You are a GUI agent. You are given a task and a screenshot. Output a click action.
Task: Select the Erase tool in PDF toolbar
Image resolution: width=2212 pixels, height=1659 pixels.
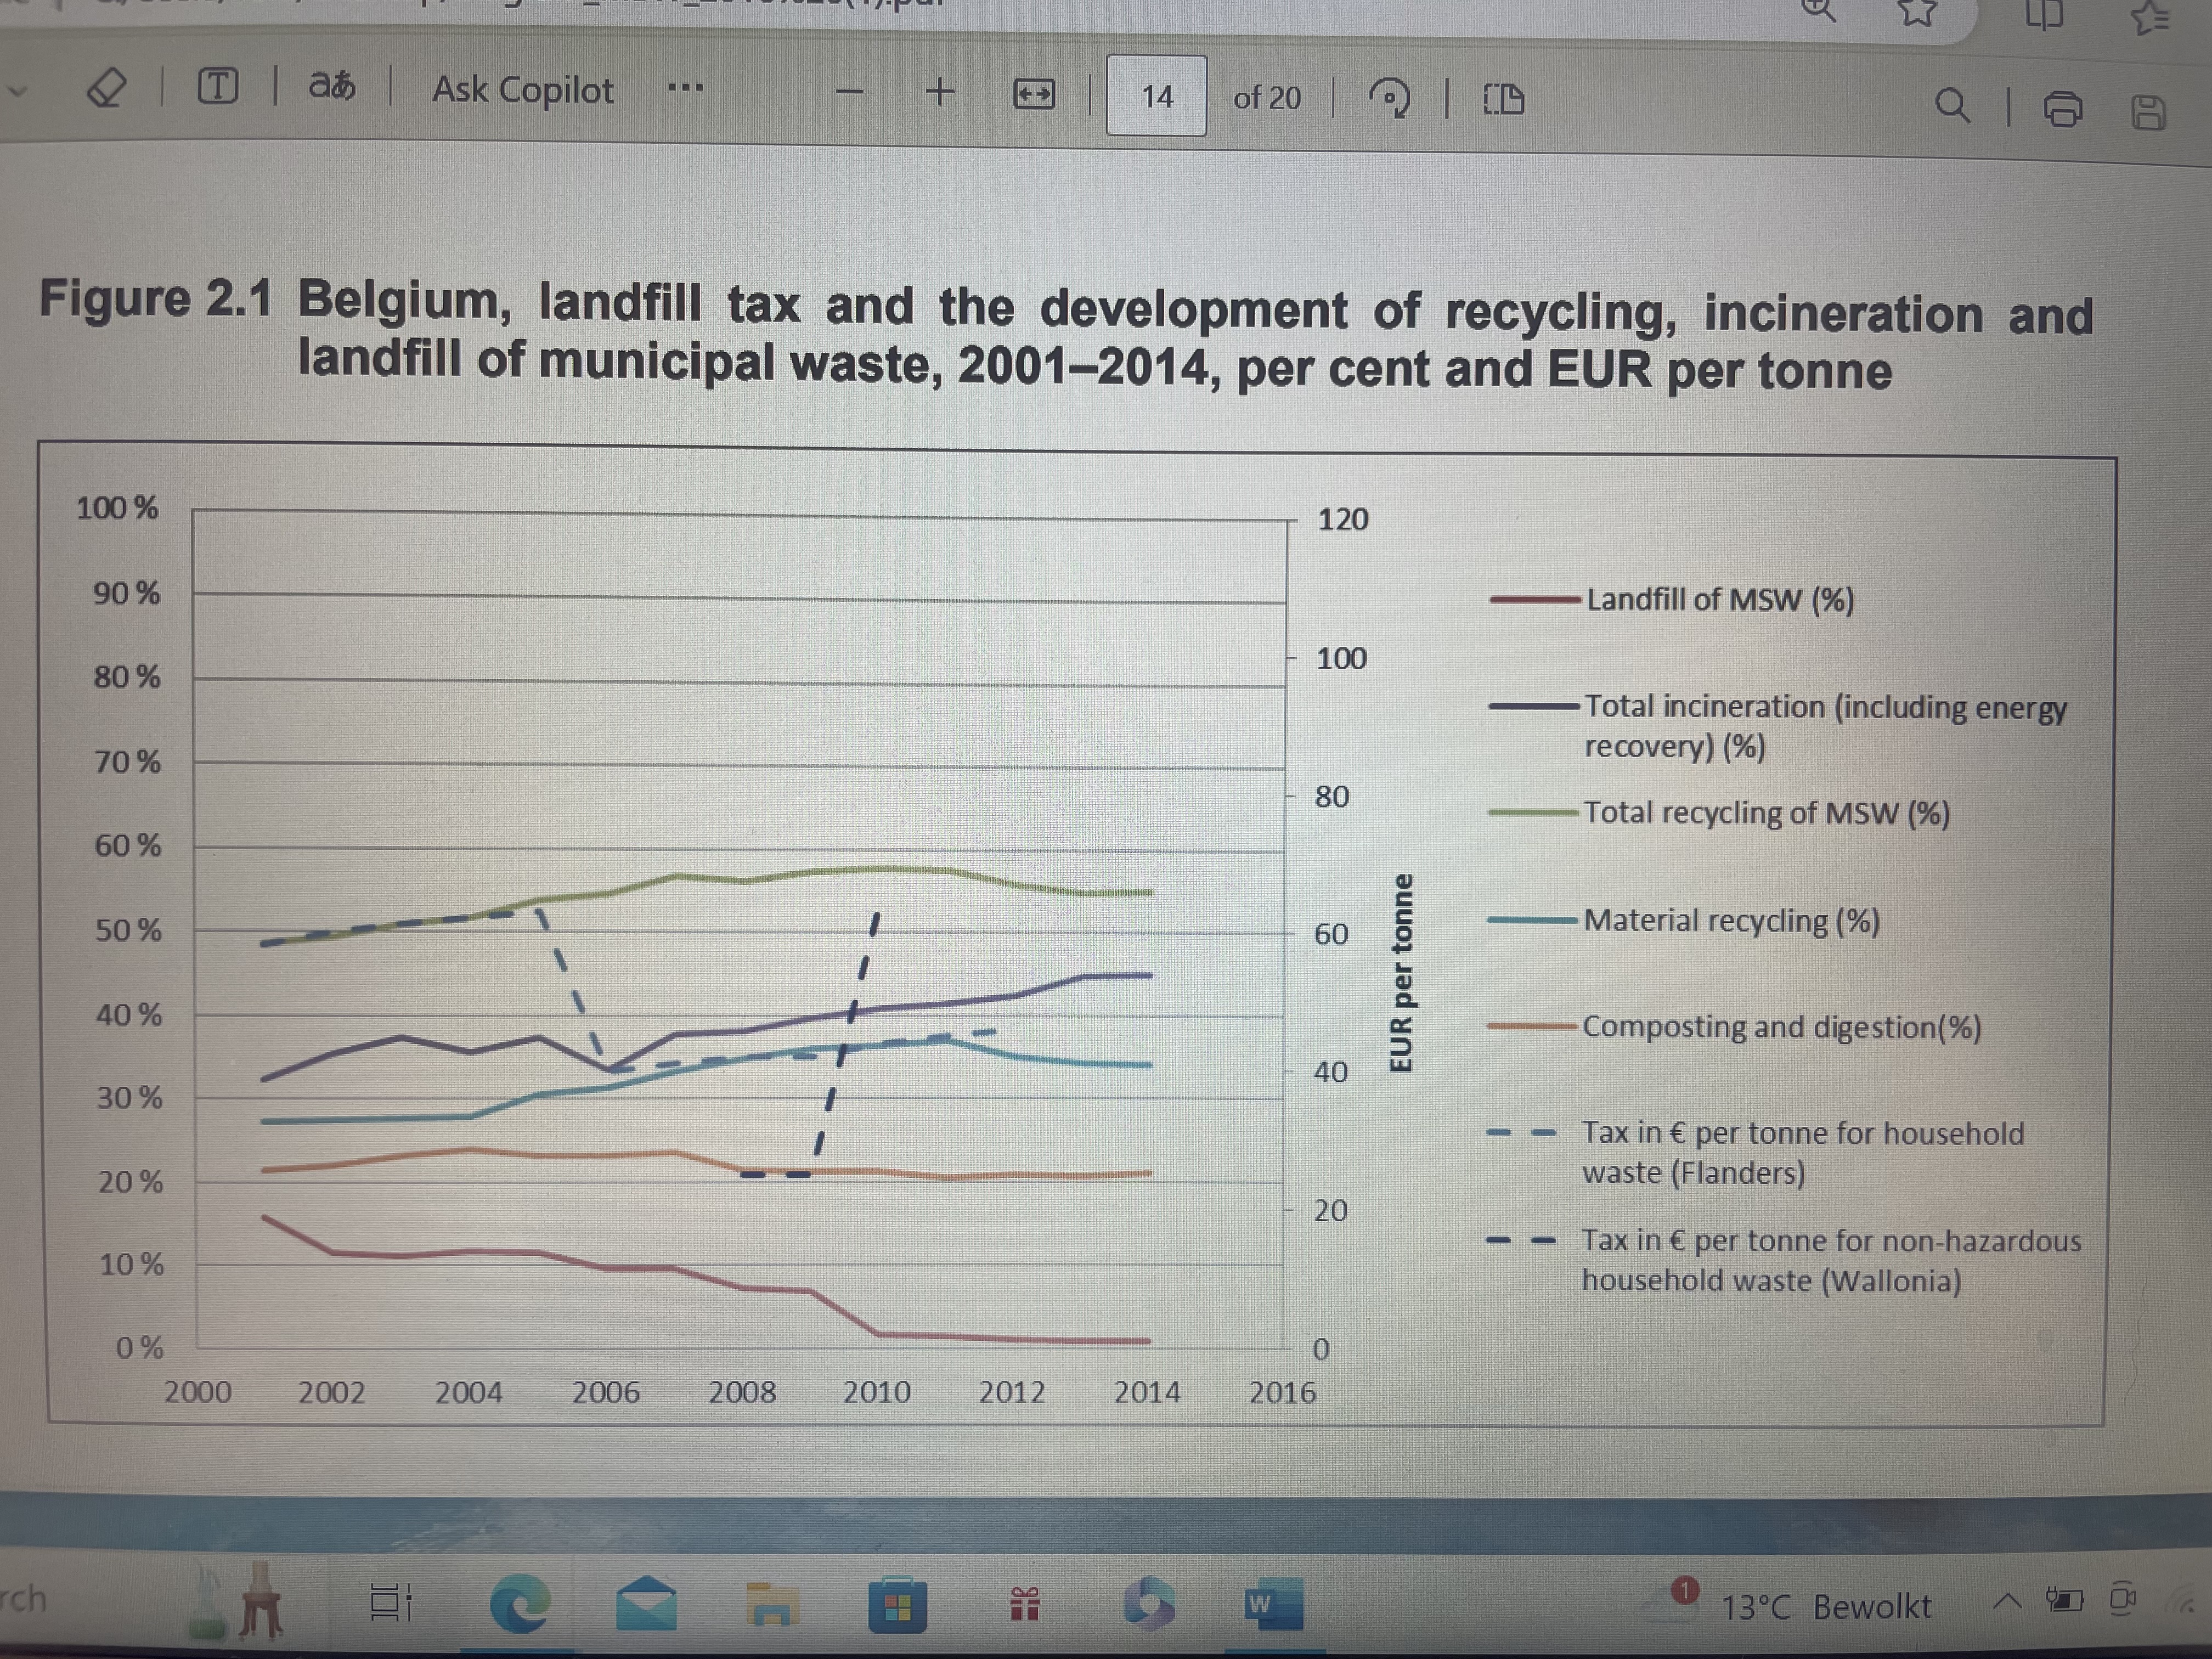point(106,89)
